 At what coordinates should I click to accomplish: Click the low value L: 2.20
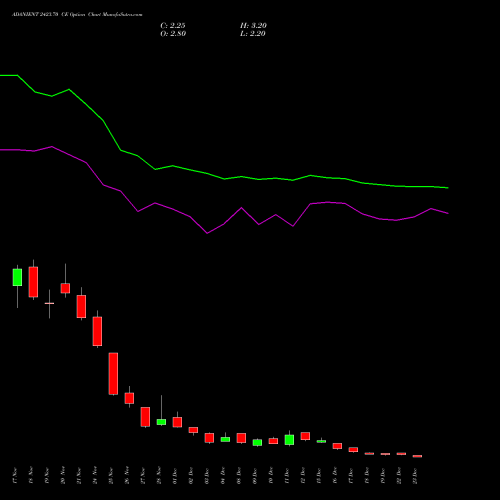tap(253, 34)
